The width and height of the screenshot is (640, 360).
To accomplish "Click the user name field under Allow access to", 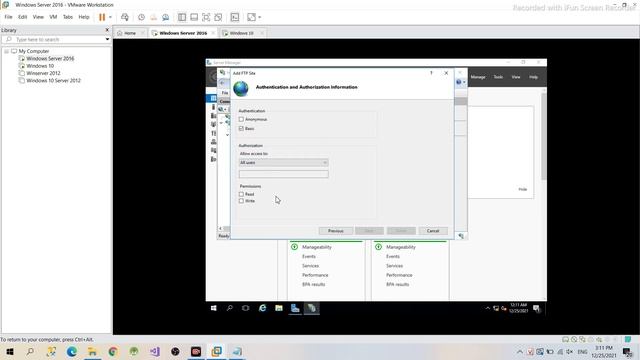I will [x=284, y=174].
